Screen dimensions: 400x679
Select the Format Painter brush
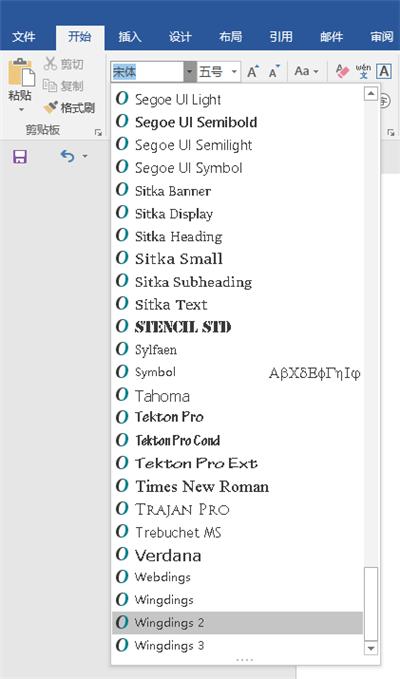coord(51,107)
